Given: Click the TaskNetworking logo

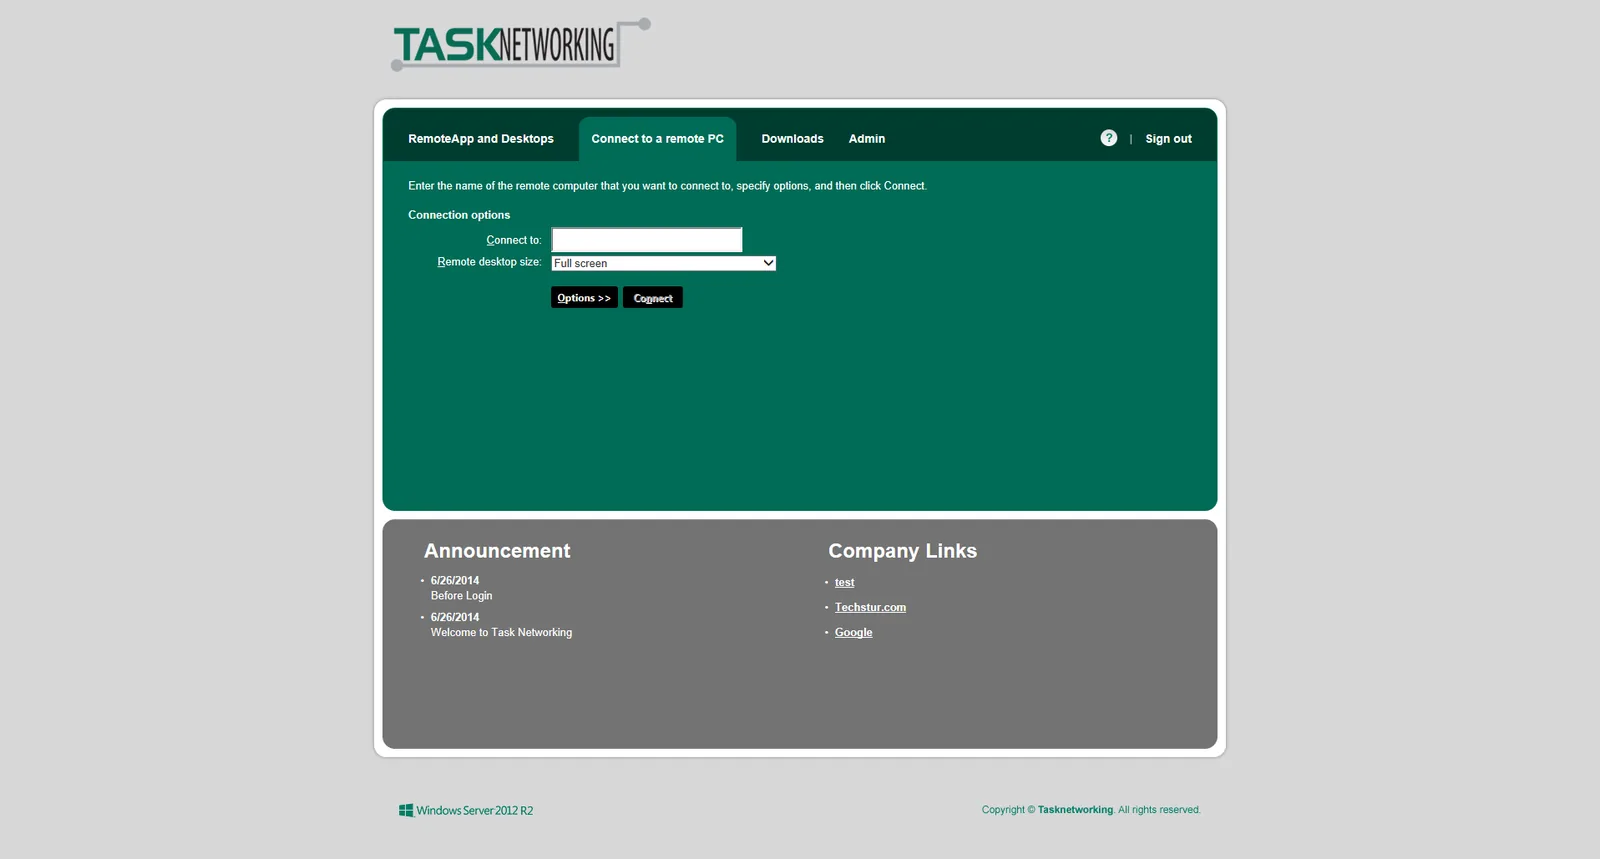Looking at the screenshot, I should (x=520, y=45).
